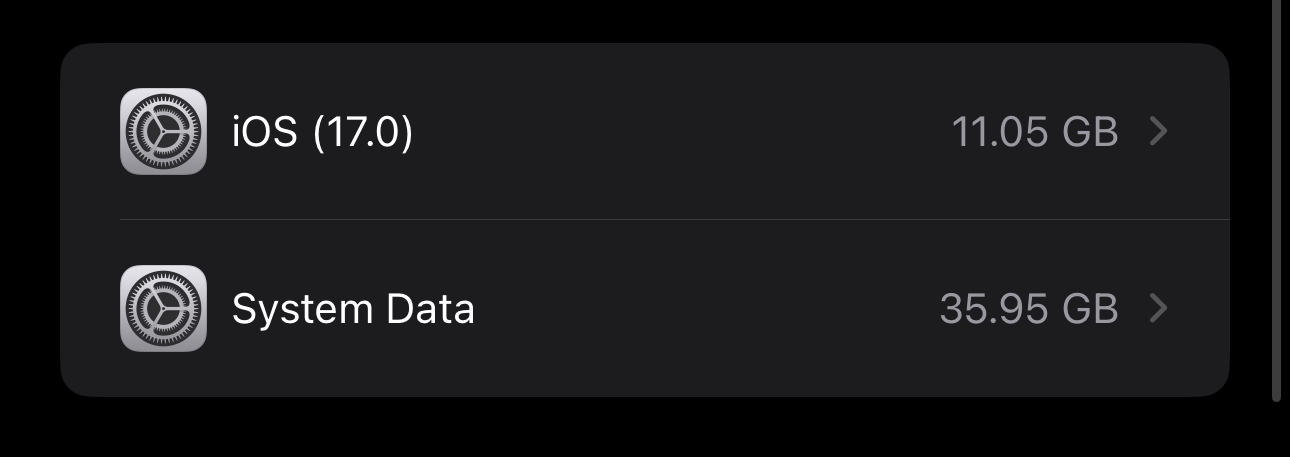This screenshot has height=457, width=1290.
Task: Select the "System Data" text label
Action: click(353, 309)
